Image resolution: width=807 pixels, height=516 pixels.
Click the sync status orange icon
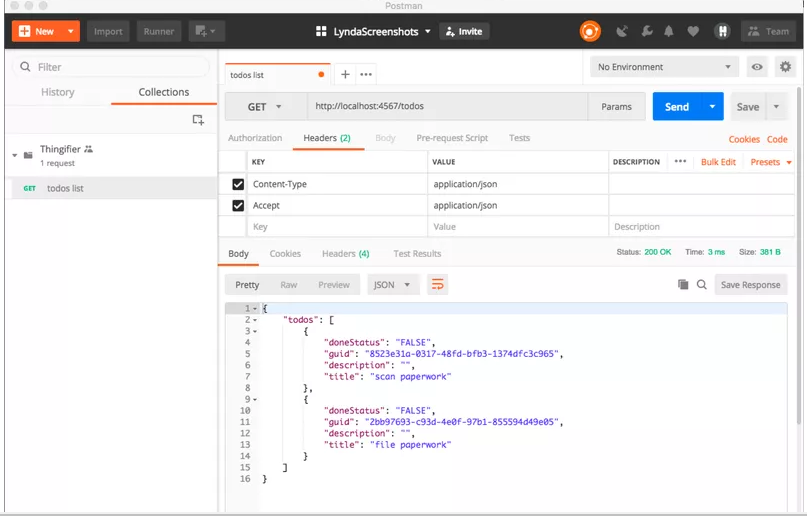590,31
